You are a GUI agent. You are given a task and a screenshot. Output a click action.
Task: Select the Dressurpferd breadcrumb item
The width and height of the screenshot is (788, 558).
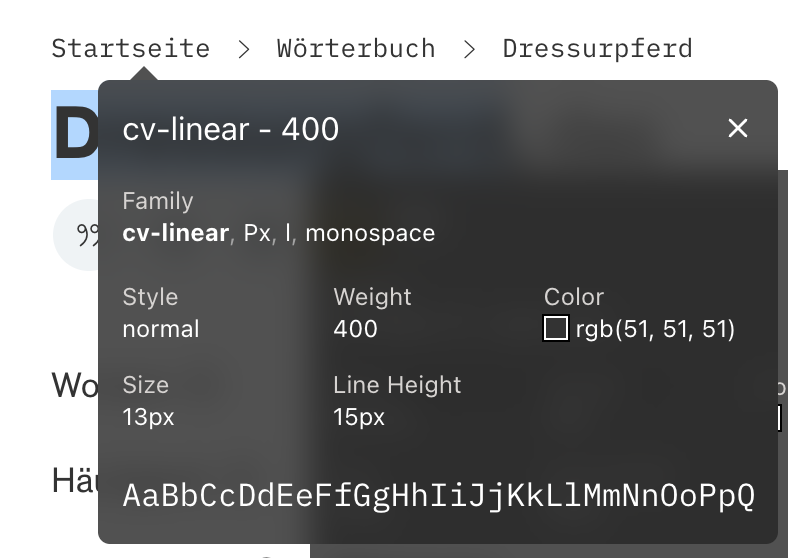pyautogui.click(x=598, y=49)
